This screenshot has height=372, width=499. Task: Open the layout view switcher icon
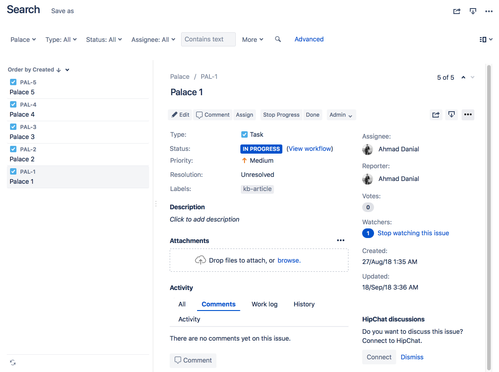pos(486,39)
